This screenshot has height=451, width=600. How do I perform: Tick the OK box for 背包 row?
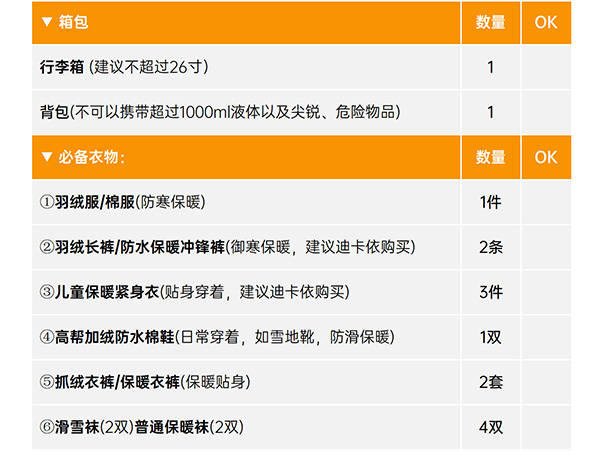pyautogui.click(x=545, y=112)
